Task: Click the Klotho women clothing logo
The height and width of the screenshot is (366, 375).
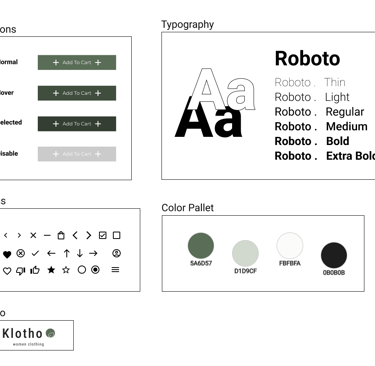Action: click(x=29, y=336)
